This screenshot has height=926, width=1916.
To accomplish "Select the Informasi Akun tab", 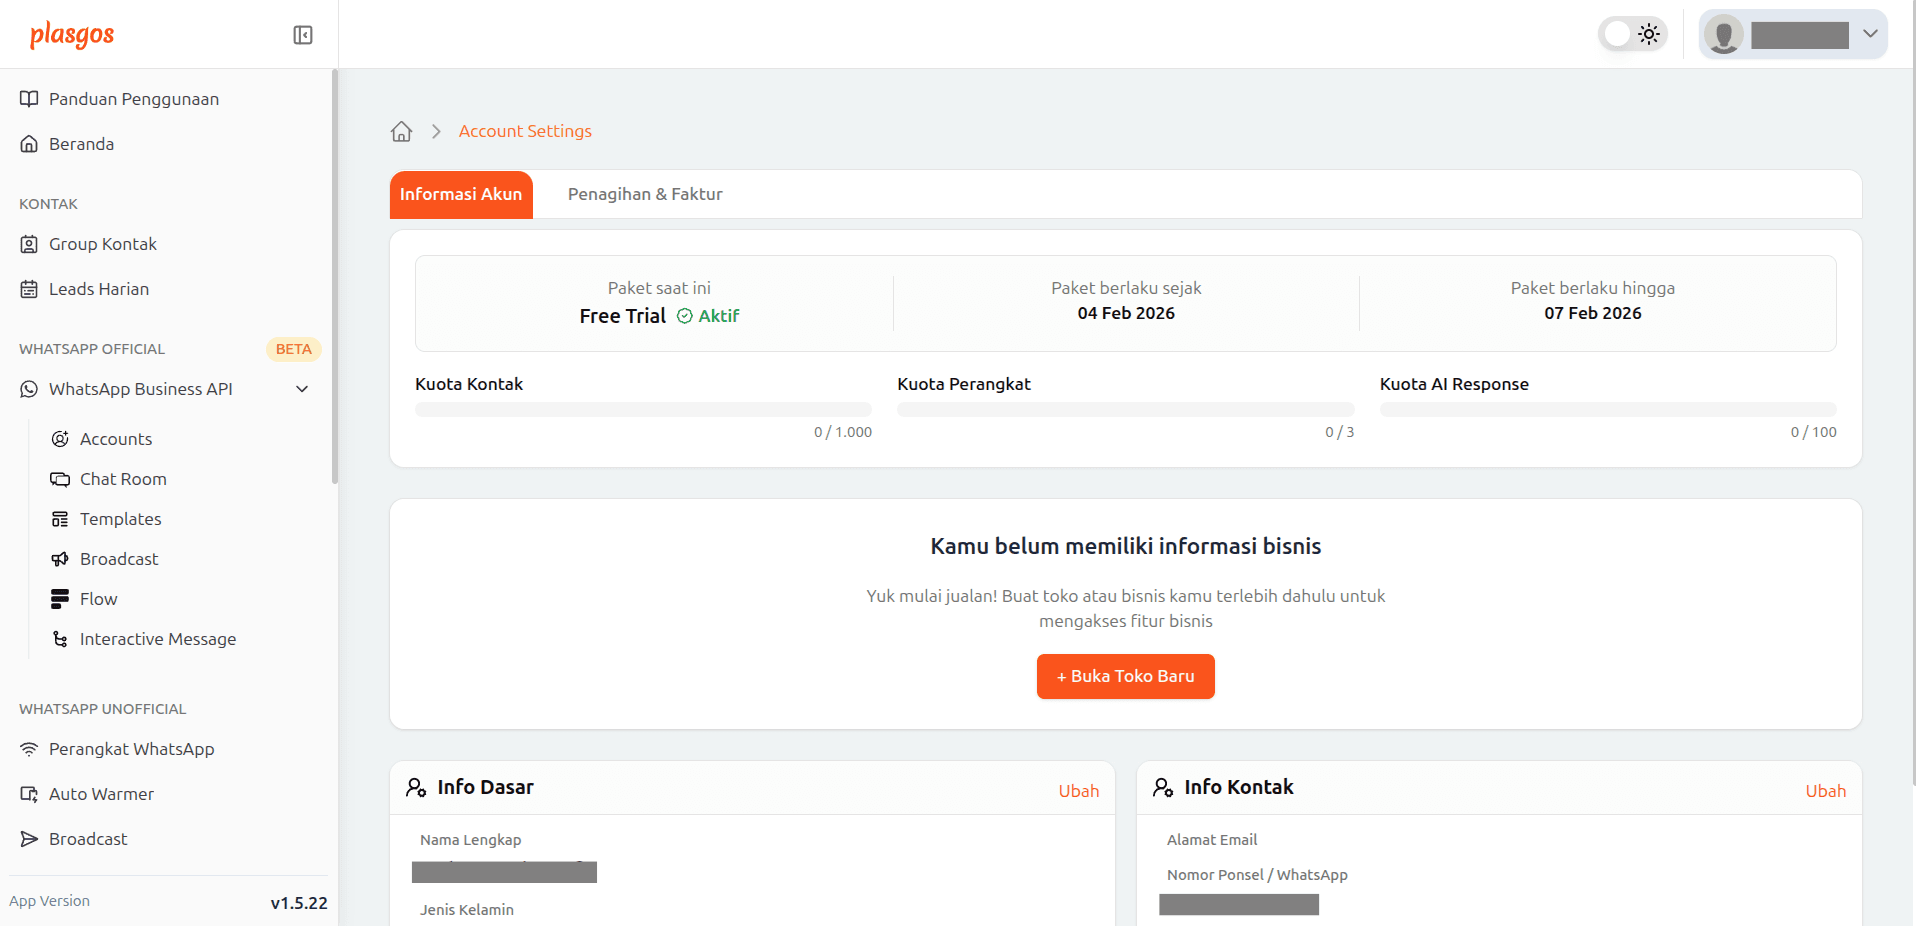I will pos(461,194).
